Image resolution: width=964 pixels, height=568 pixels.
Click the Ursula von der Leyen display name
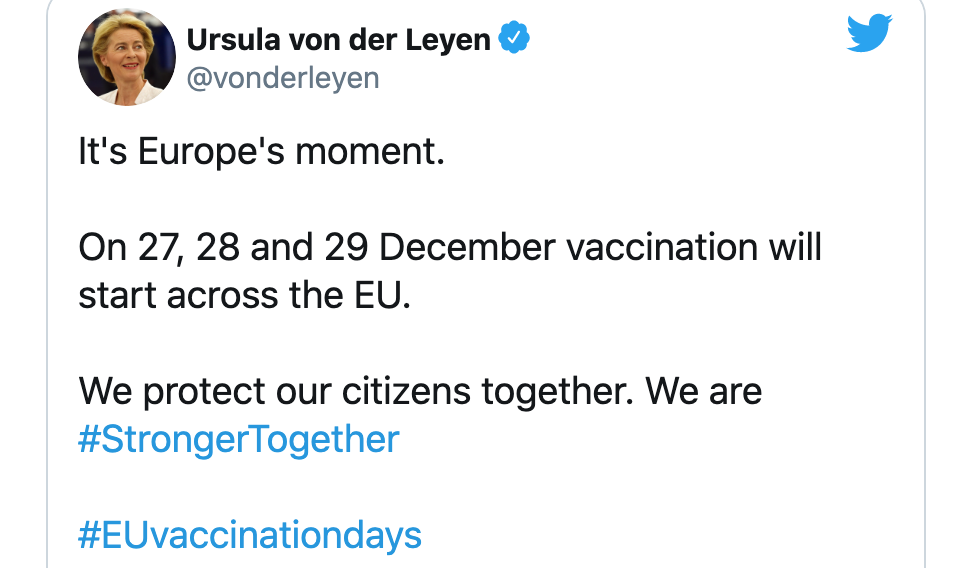point(339,39)
